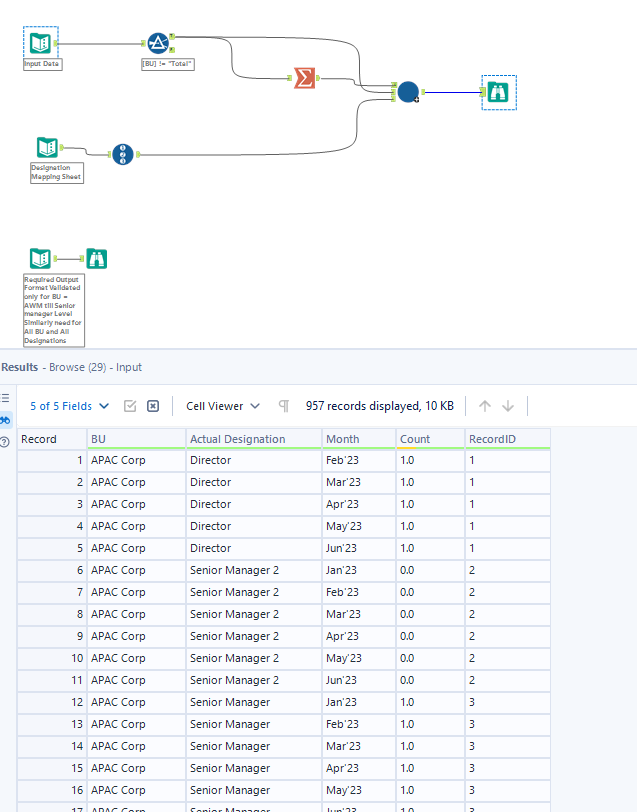Click the select all fields check icon
637x812 pixels.
tap(130, 406)
